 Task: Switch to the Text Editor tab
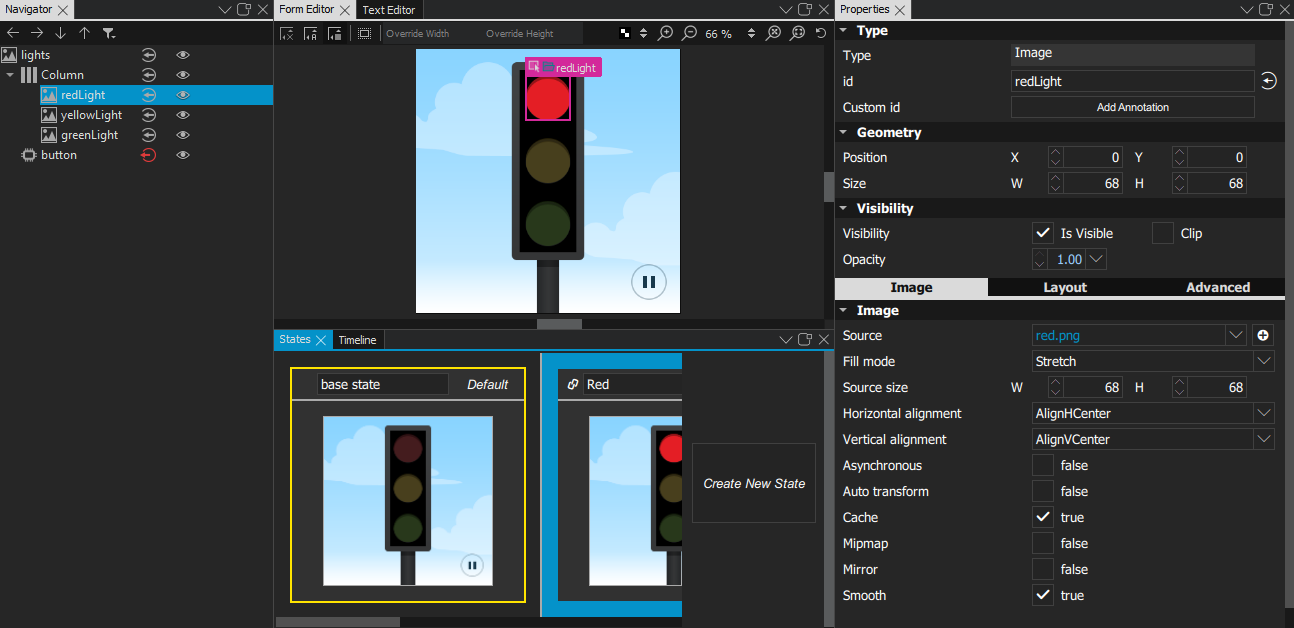coord(390,9)
